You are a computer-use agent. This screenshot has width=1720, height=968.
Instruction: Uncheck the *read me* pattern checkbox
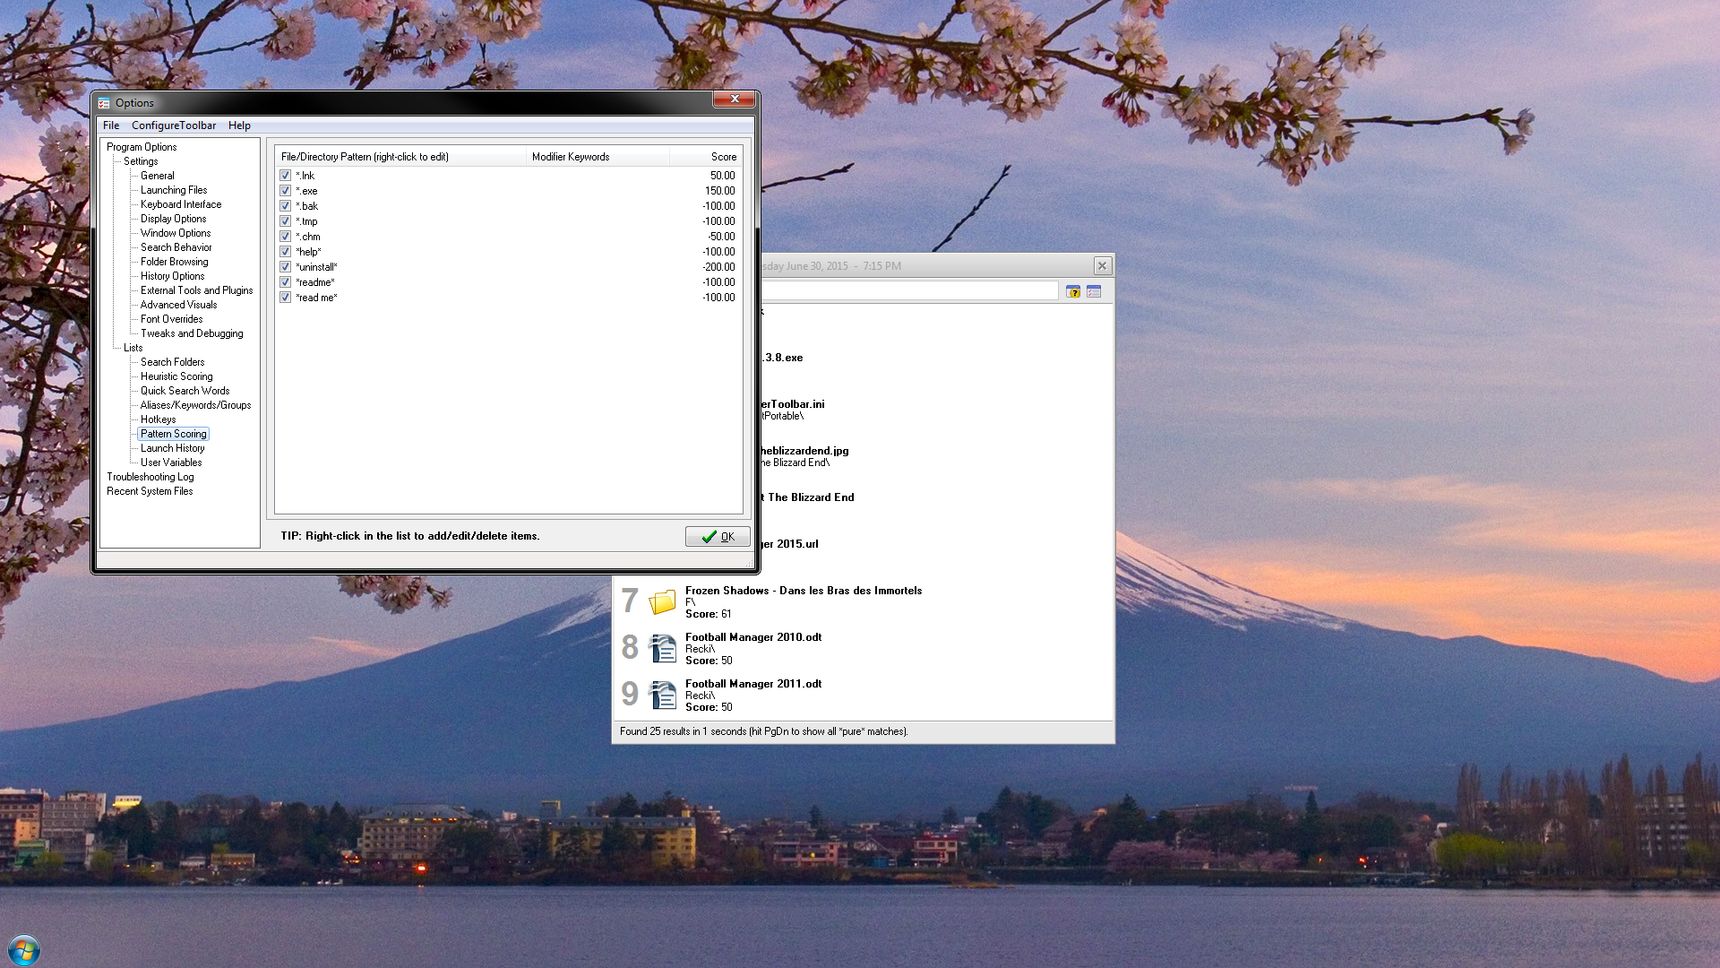point(285,297)
